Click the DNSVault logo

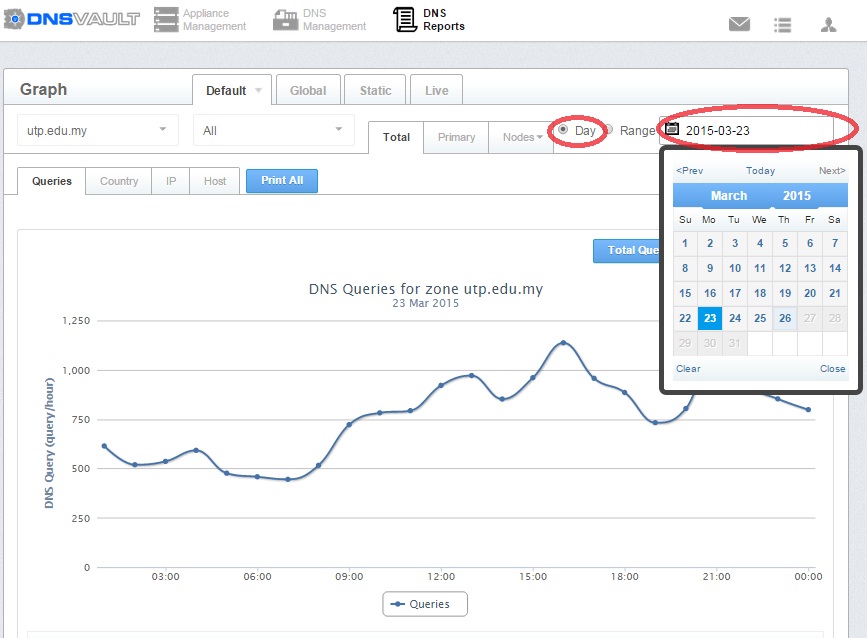[x=71, y=19]
